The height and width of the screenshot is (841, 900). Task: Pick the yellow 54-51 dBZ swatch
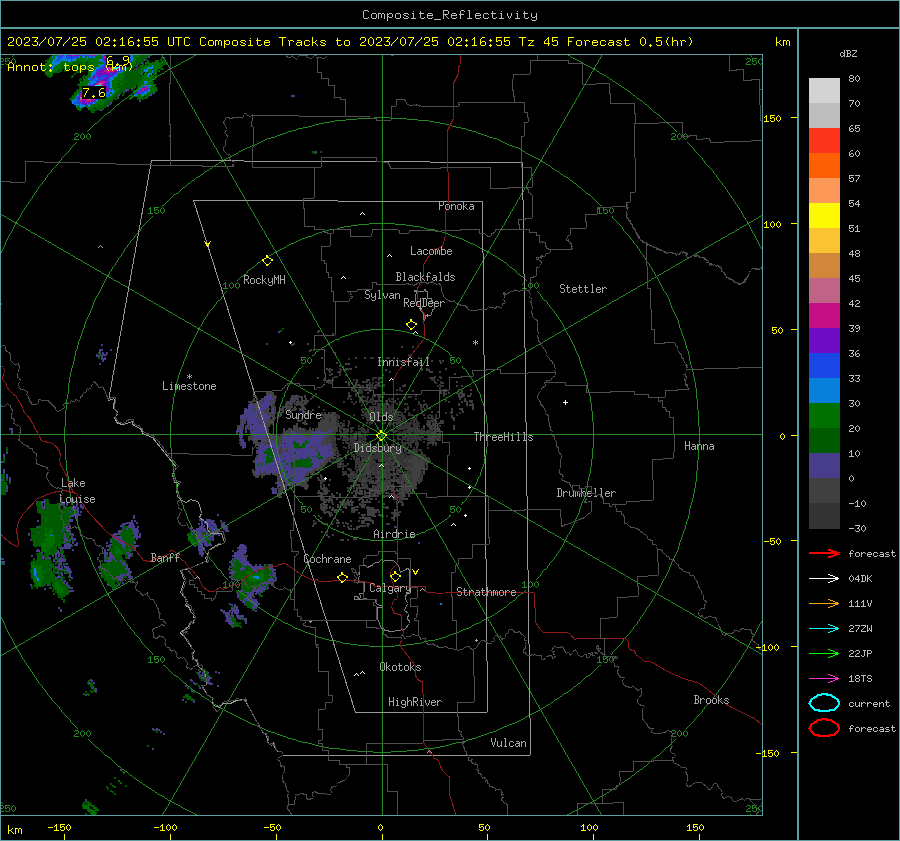824,216
